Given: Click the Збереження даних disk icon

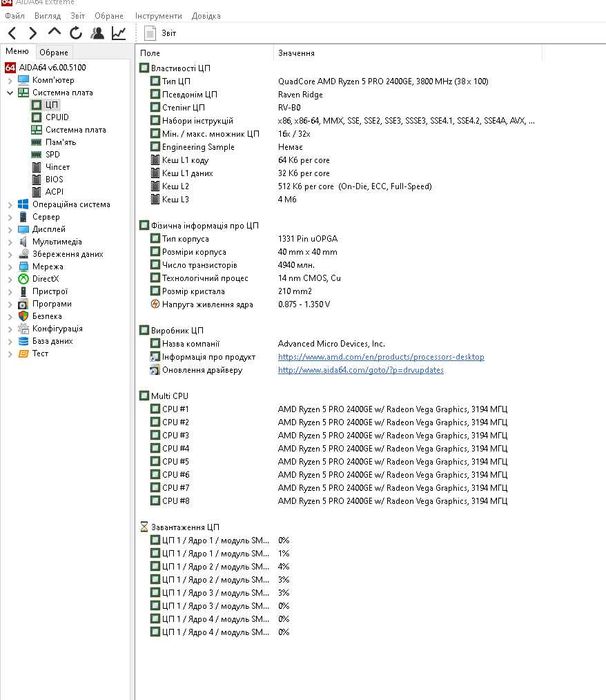Looking at the screenshot, I should pos(23,254).
